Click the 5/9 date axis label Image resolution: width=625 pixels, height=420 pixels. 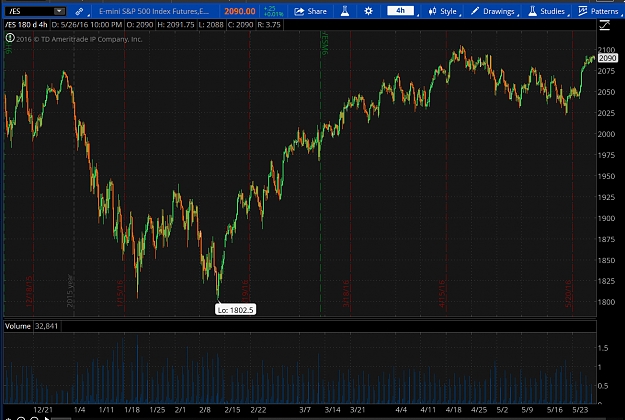[x=527, y=410]
